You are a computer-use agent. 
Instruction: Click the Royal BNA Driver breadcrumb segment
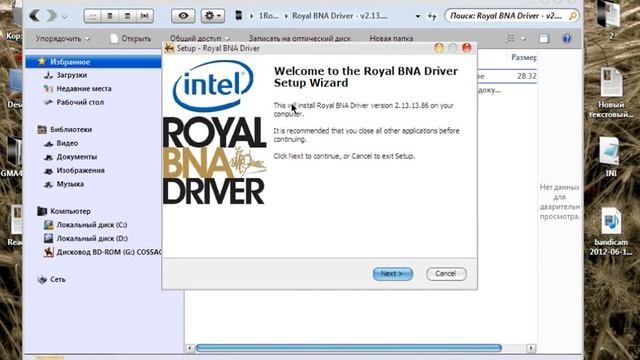pyautogui.click(x=340, y=16)
